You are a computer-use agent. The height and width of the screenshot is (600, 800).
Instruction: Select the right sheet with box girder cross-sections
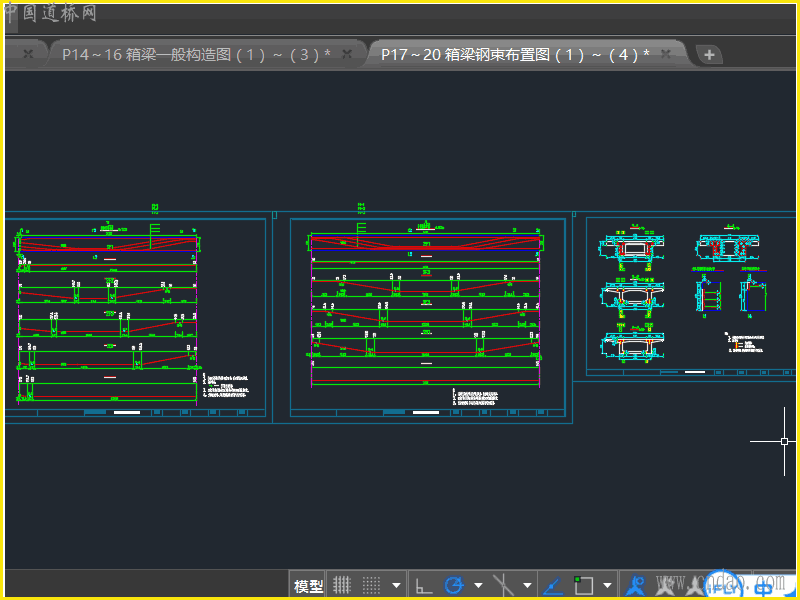[691, 296]
